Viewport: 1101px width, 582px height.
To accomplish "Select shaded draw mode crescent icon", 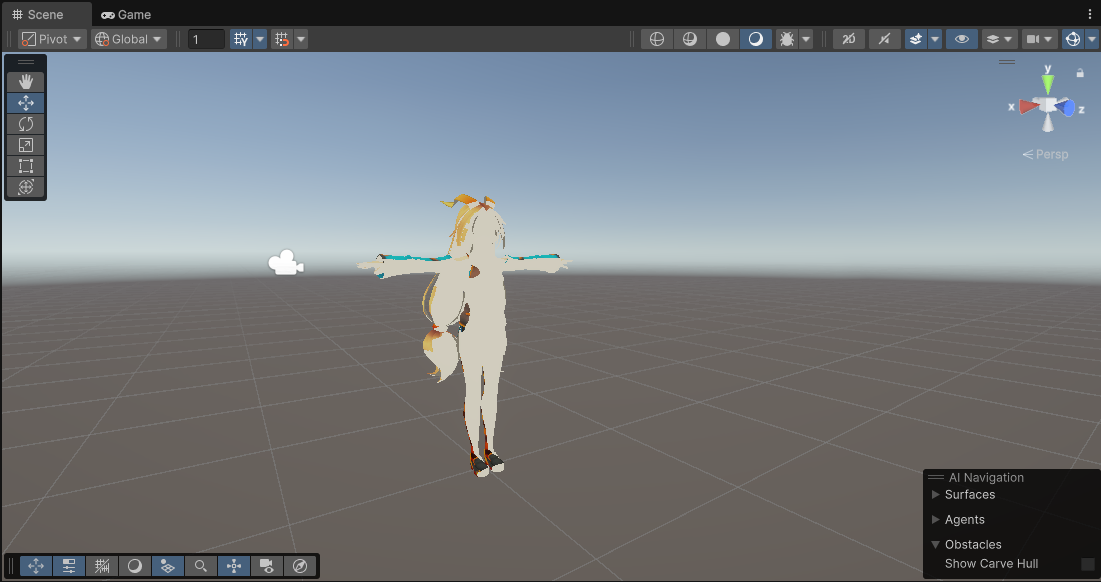I will click(756, 39).
